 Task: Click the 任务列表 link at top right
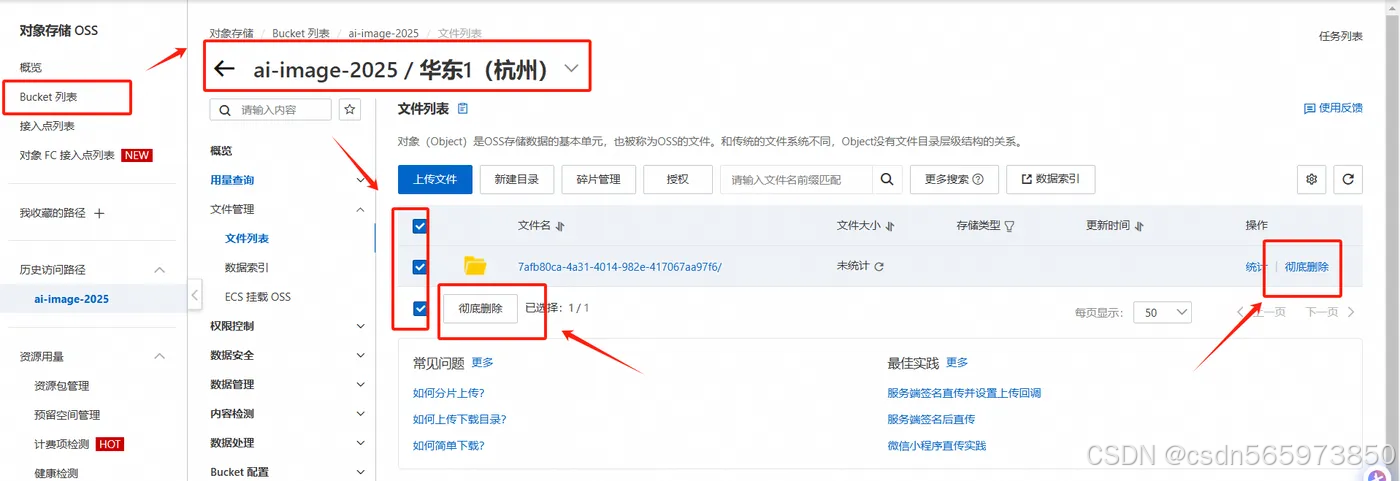pos(1341,36)
